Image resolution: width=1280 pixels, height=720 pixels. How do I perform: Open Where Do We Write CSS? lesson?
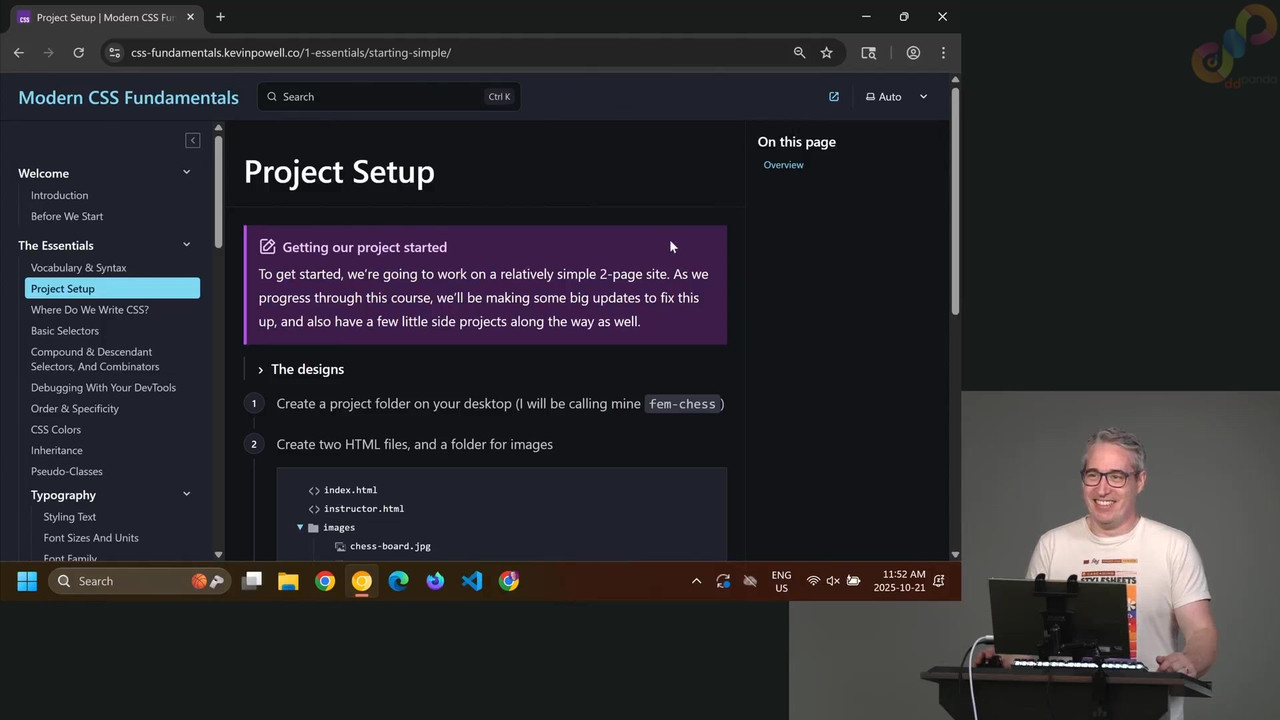(90, 310)
